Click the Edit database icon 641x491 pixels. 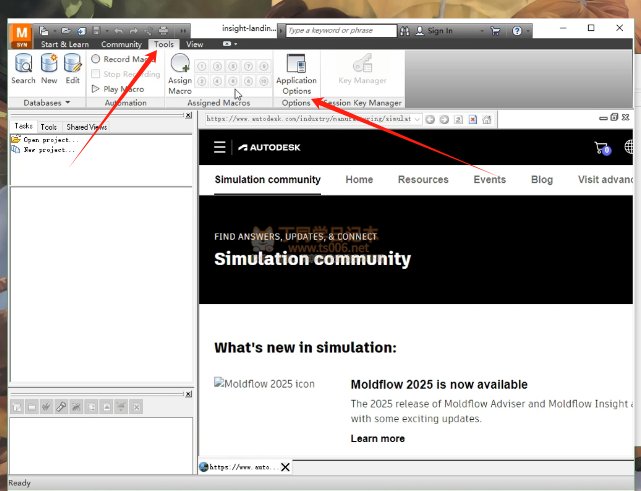coord(73,68)
